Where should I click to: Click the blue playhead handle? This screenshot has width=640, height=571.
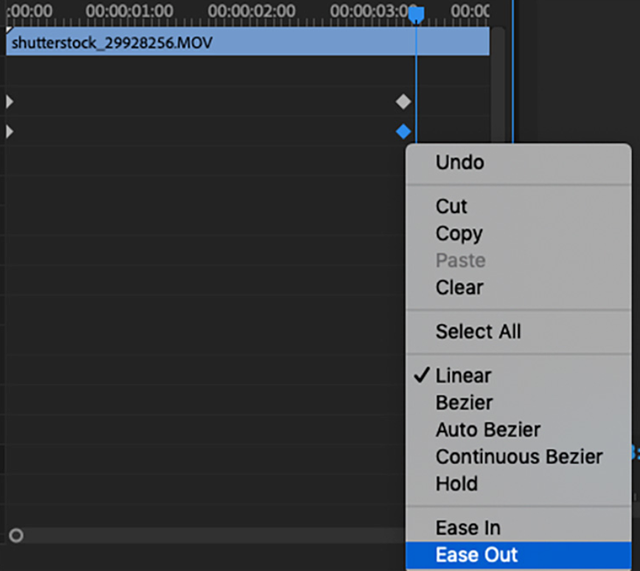tap(416, 15)
